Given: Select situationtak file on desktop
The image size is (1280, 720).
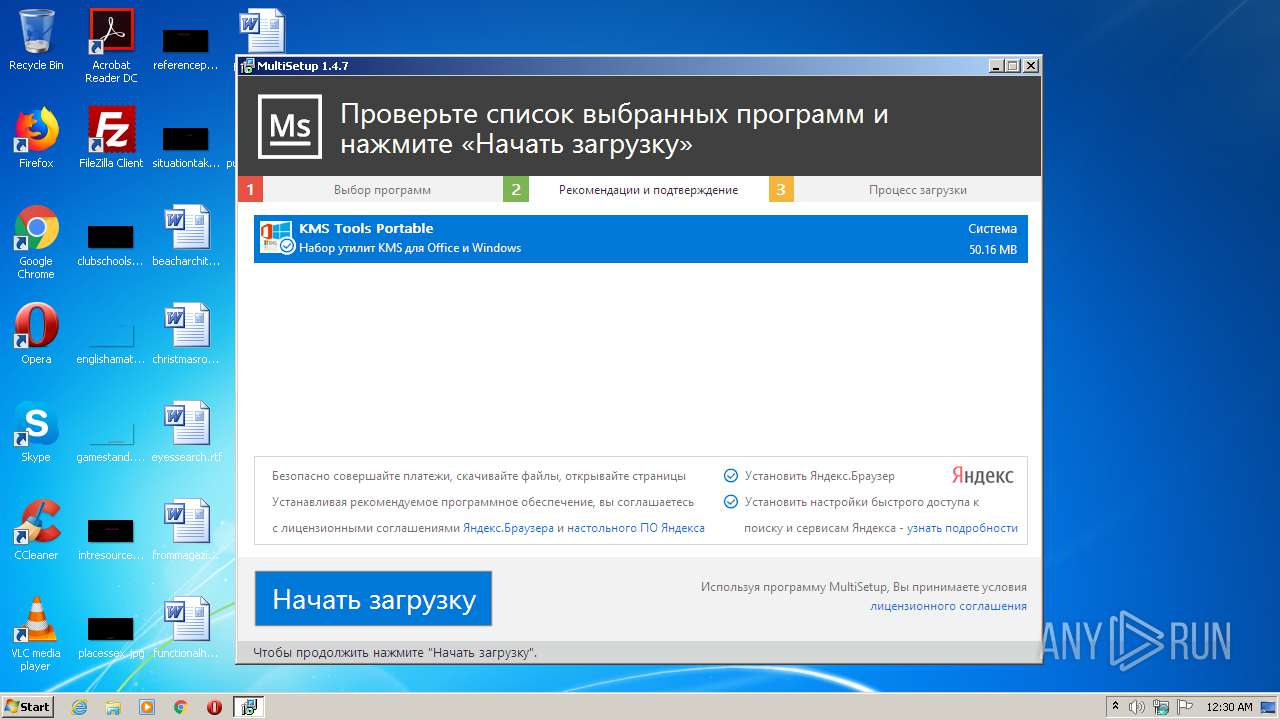Looking at the screenshot, I should pyautogui.click(x=186, y=146).
